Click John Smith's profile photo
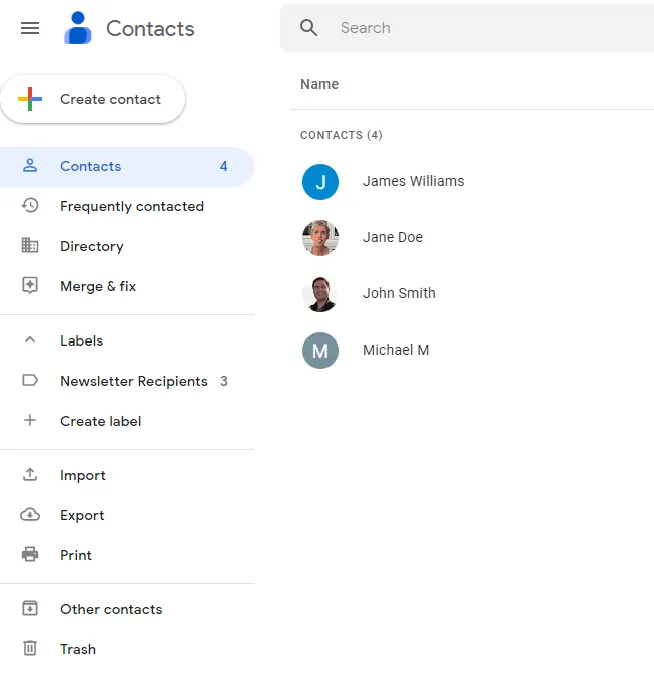 (x=320, y=294)
